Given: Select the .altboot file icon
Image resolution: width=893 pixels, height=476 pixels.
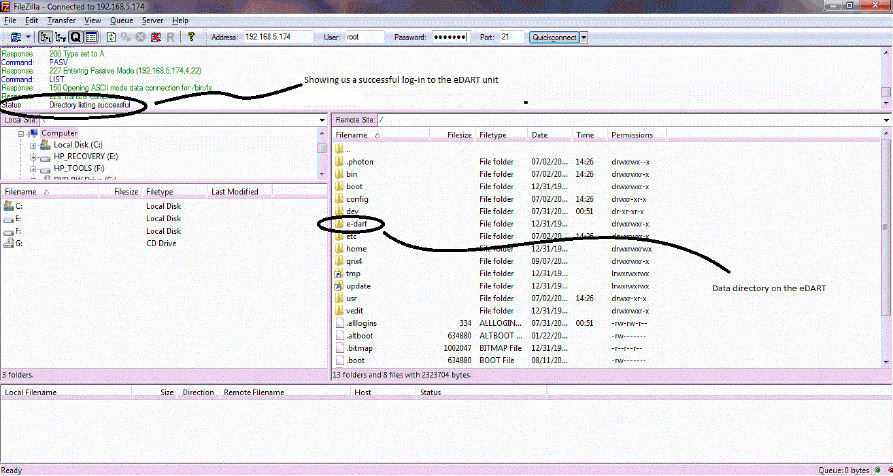Looking at the screenshot, I should point(339,336).
